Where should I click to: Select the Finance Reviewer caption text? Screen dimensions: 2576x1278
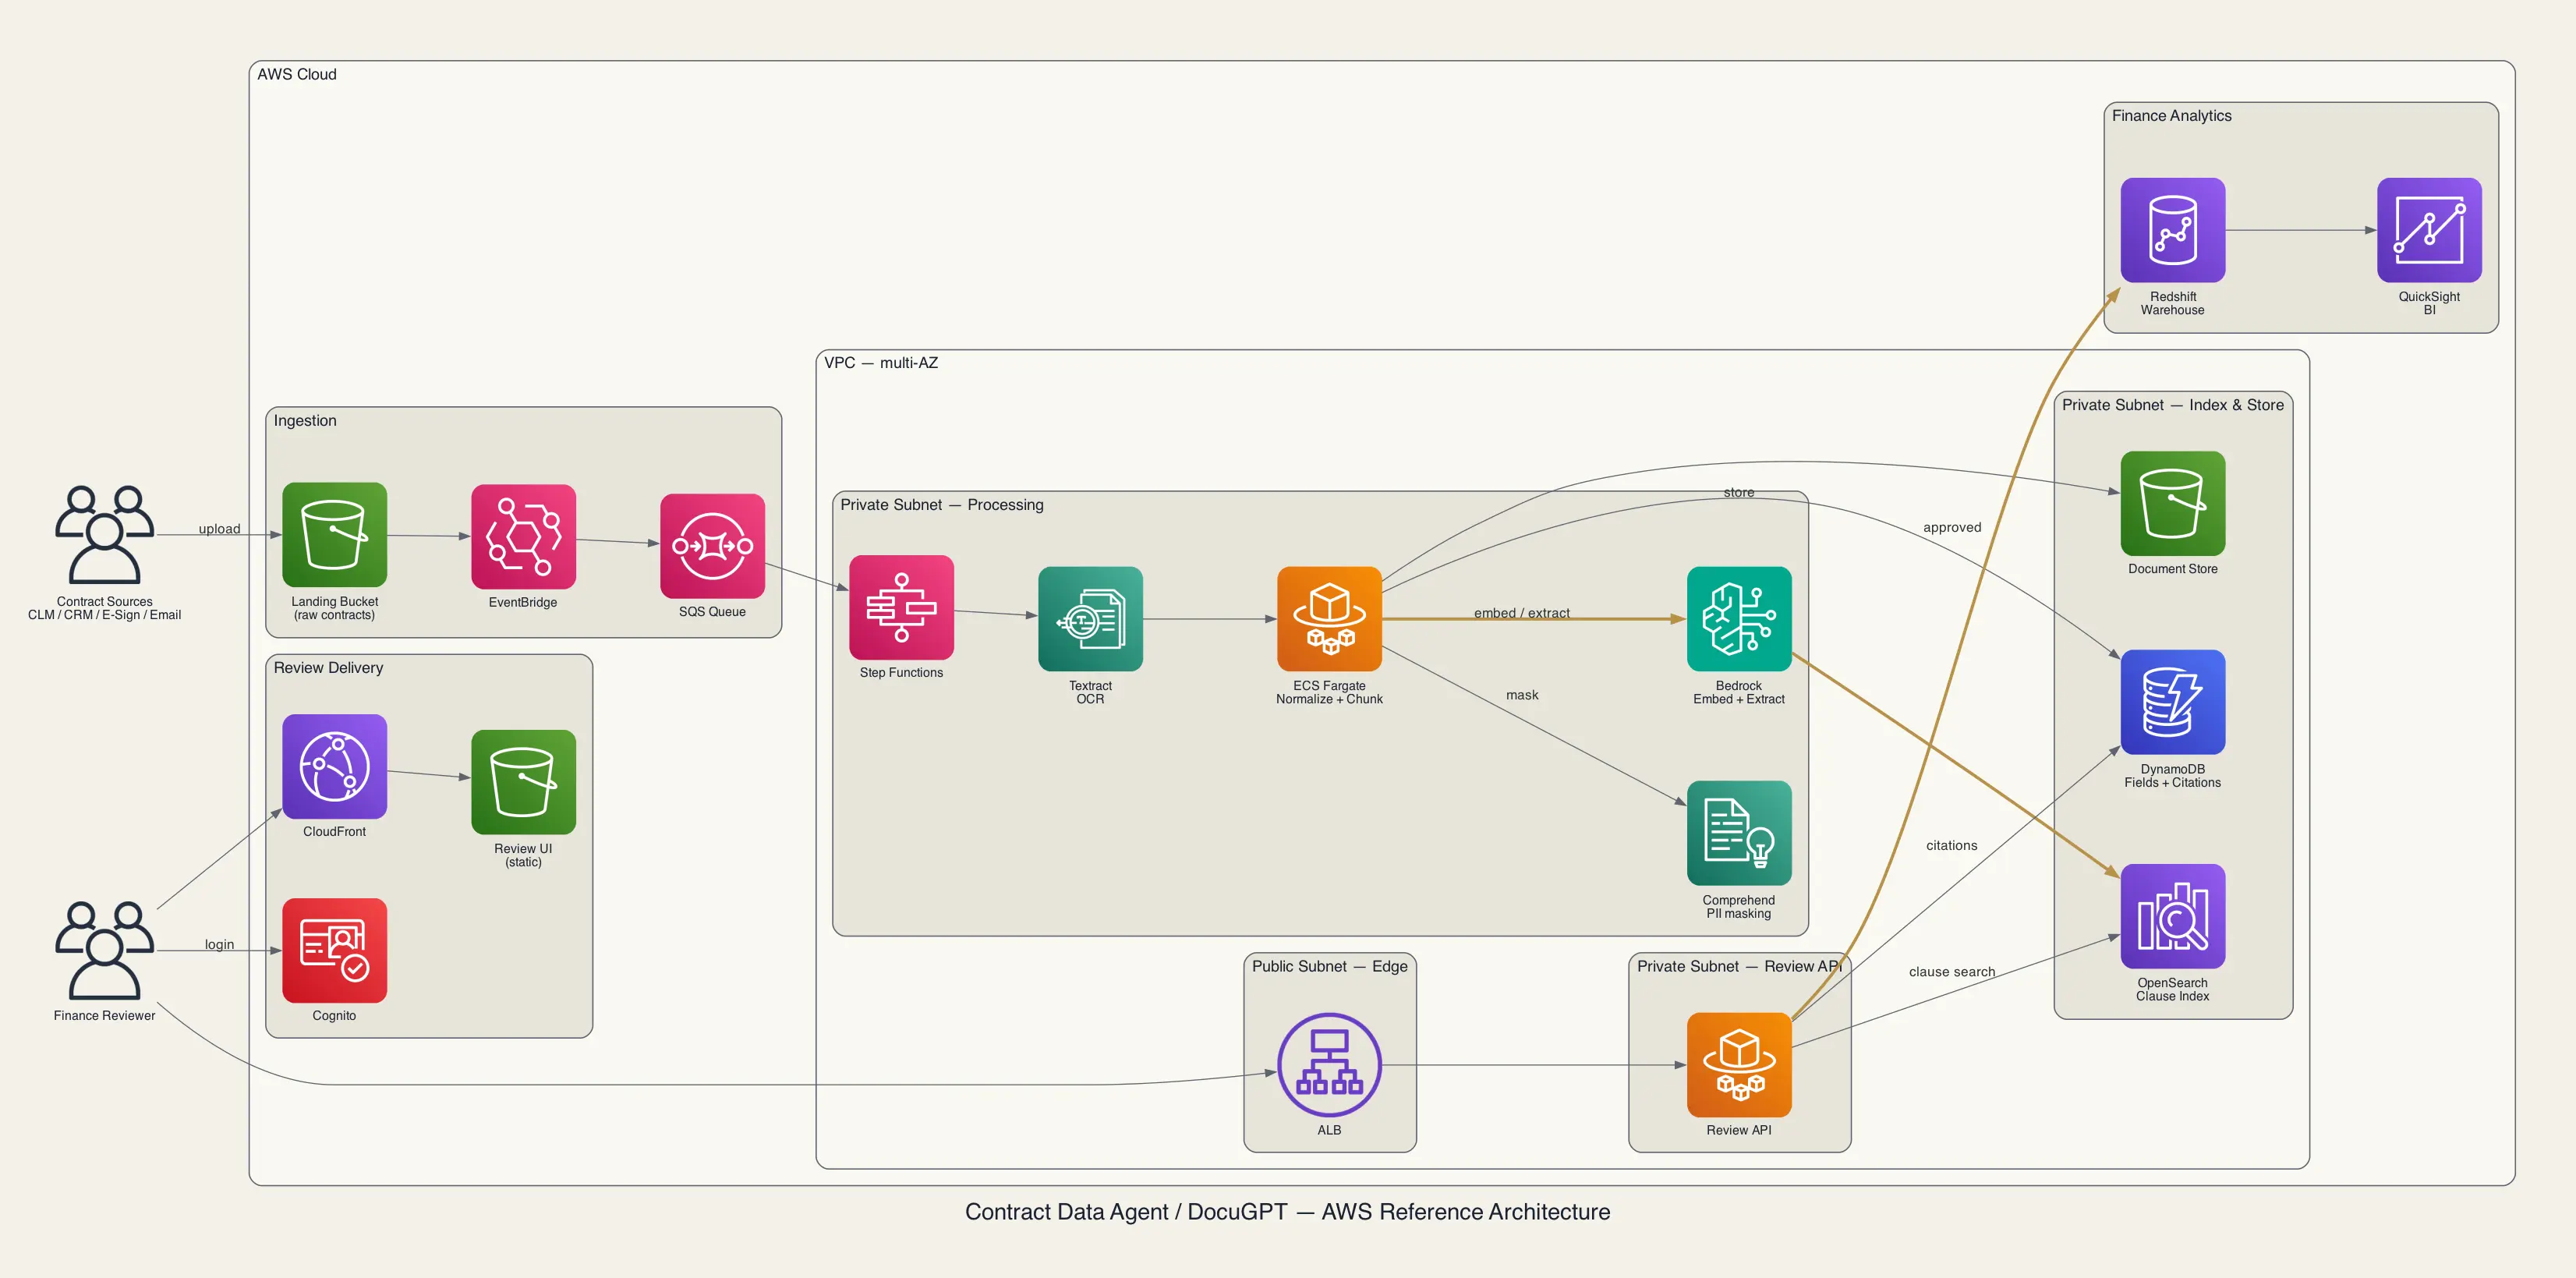105,1016
